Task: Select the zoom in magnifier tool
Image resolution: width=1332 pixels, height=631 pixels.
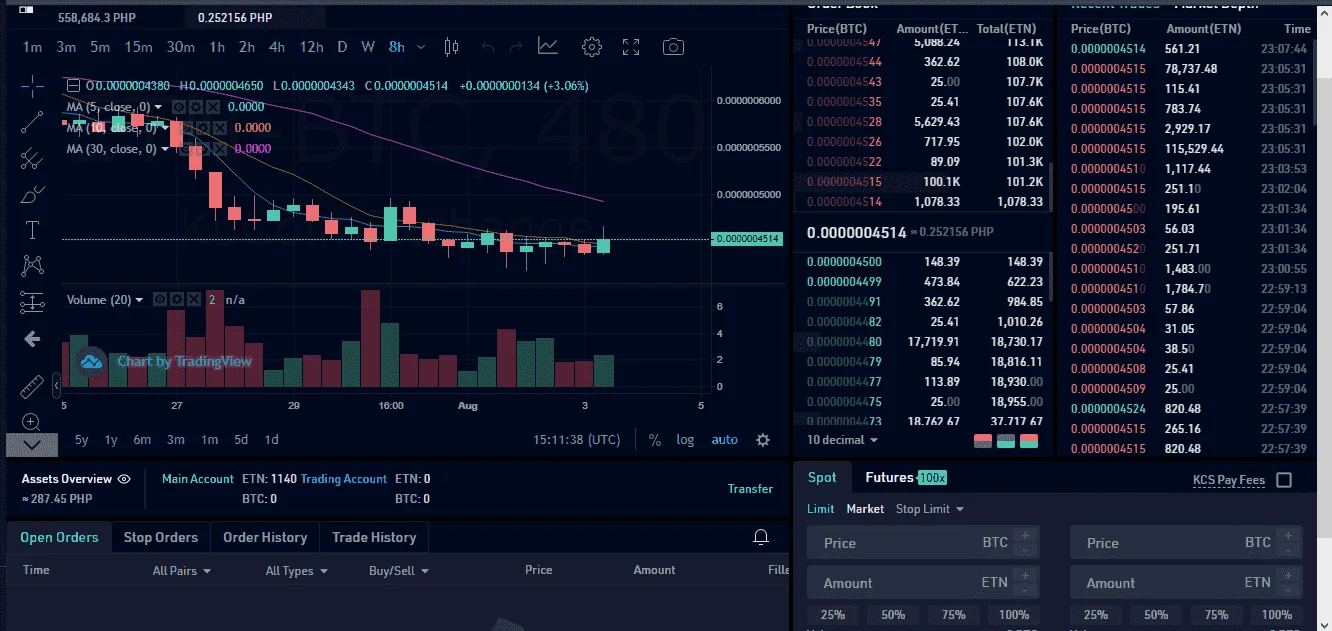Action: point(32,422)
